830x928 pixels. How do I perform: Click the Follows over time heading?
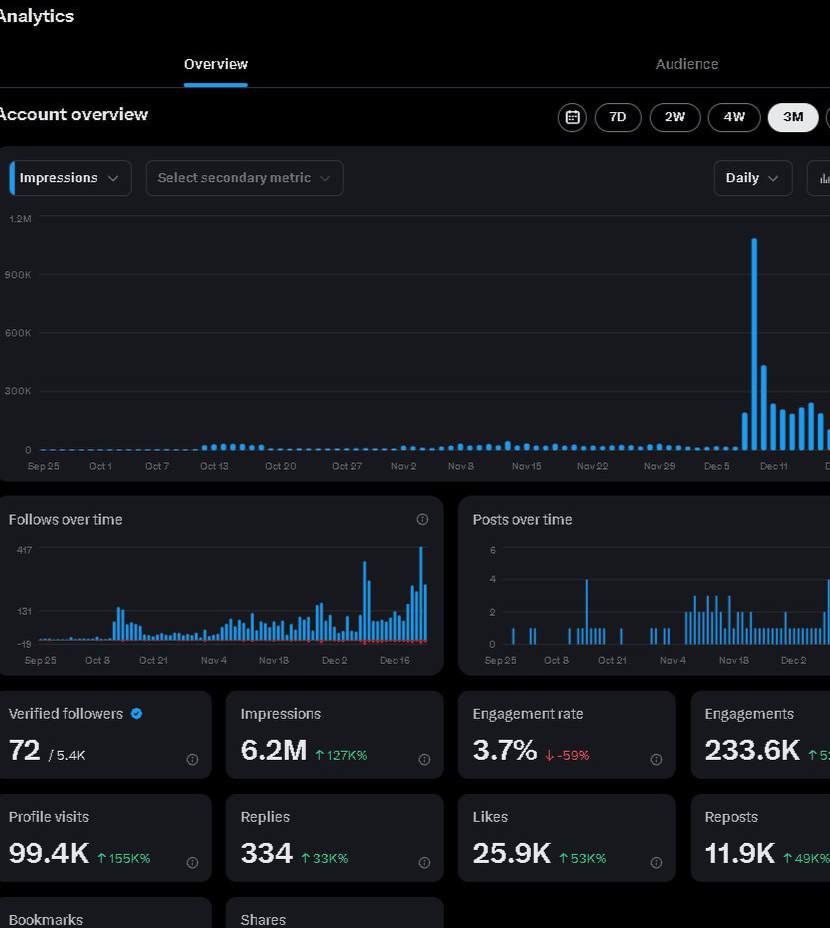[x=65, y=520]
